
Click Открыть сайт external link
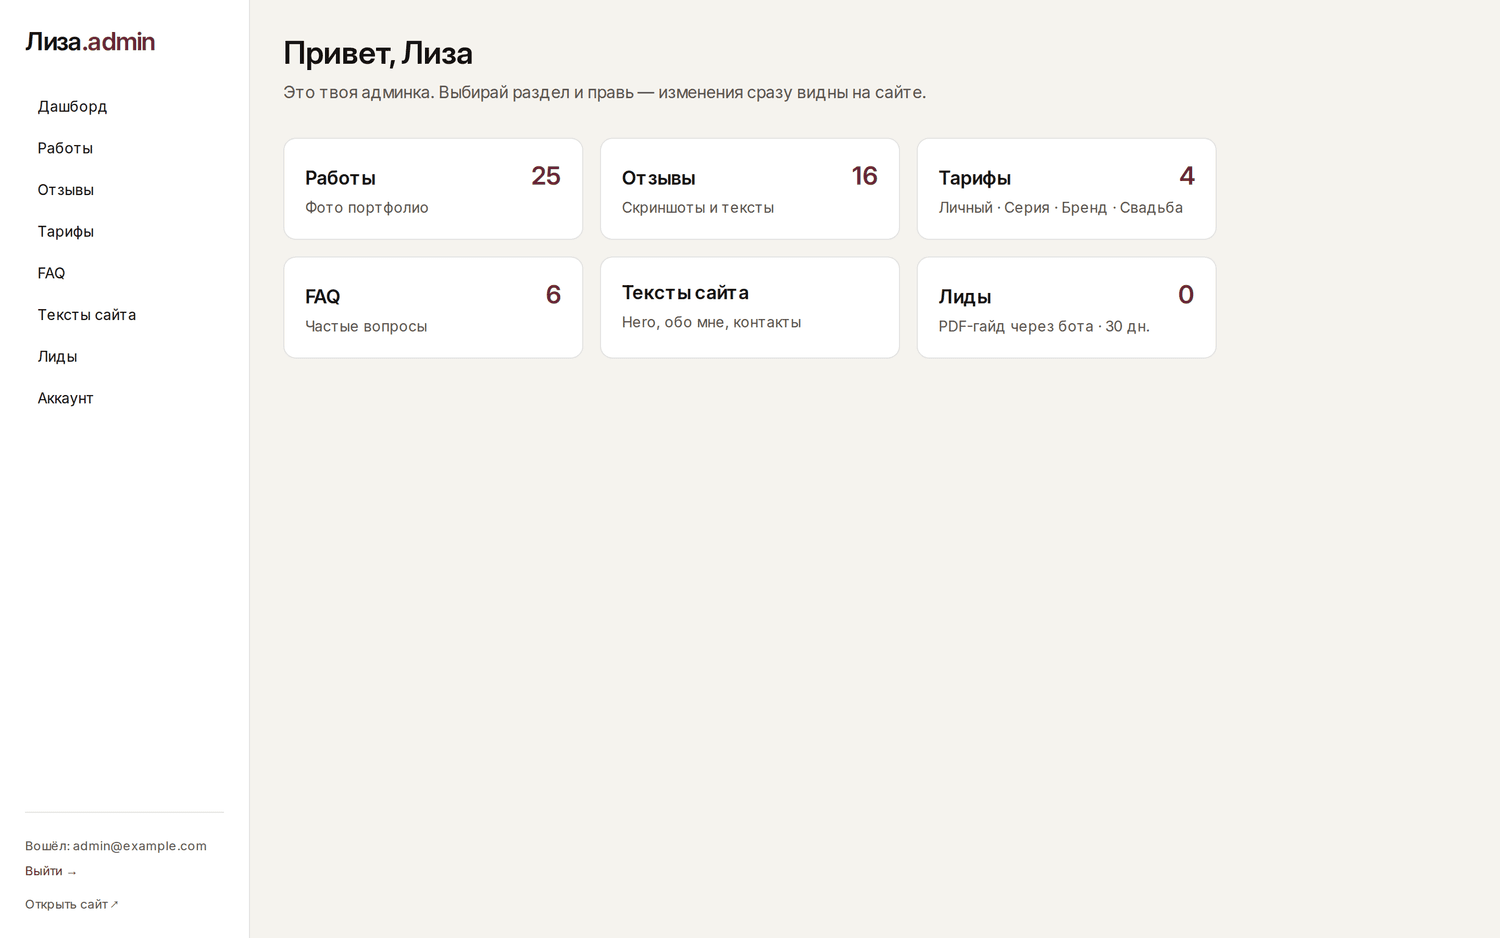click(72, 904)
